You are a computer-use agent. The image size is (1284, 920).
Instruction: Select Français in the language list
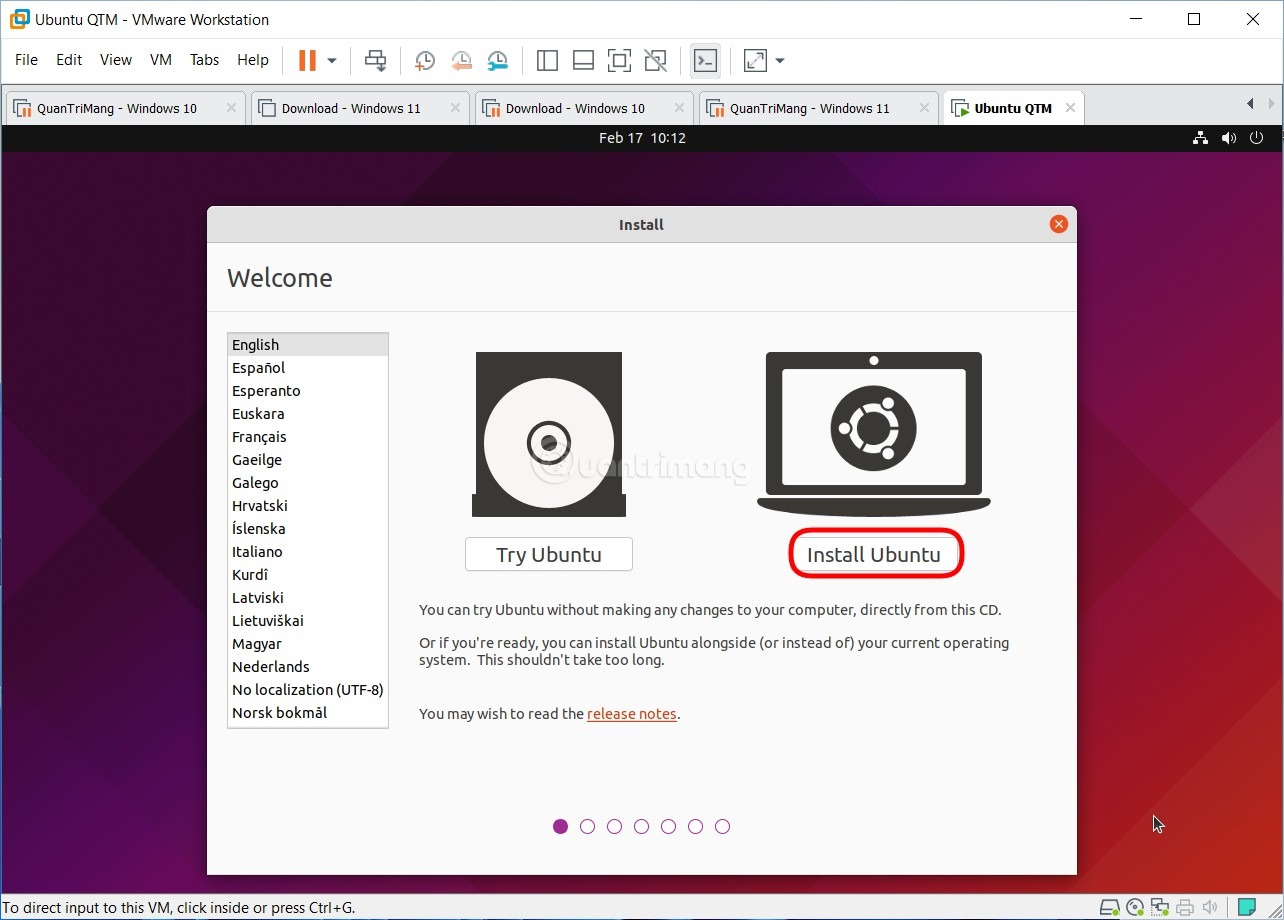(x=307, y=437)
